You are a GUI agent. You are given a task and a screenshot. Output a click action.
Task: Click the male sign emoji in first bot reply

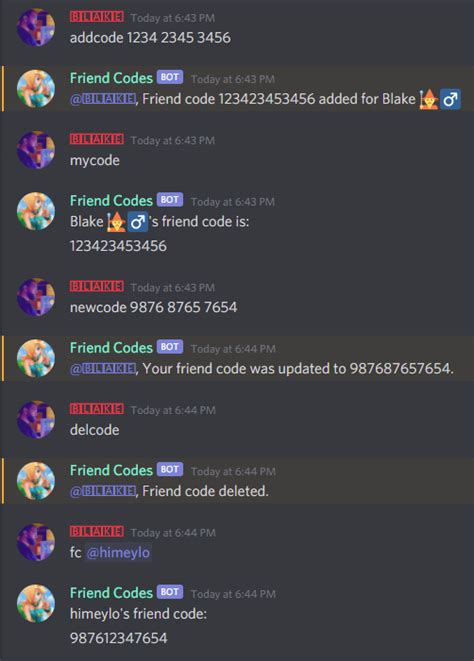coord(450,99)
